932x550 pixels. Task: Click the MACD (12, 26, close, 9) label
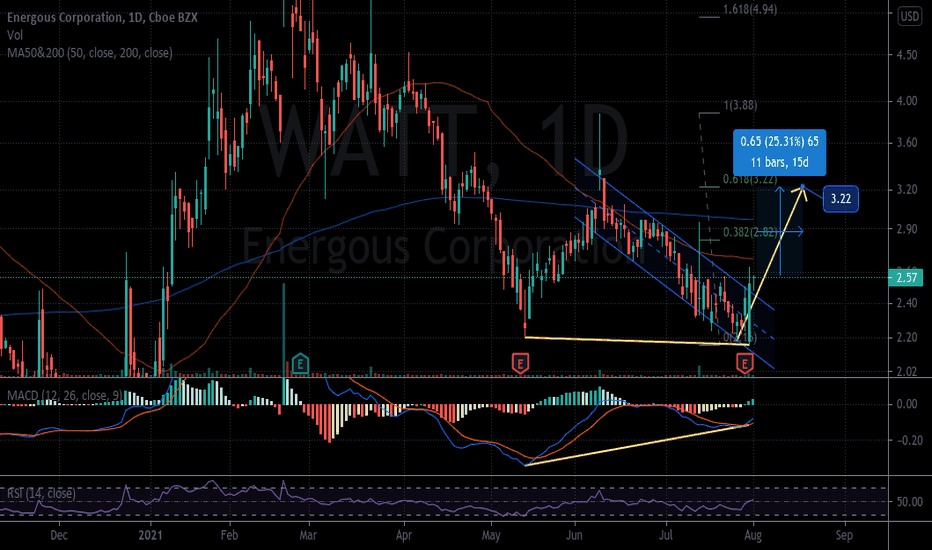click(65, 395)
